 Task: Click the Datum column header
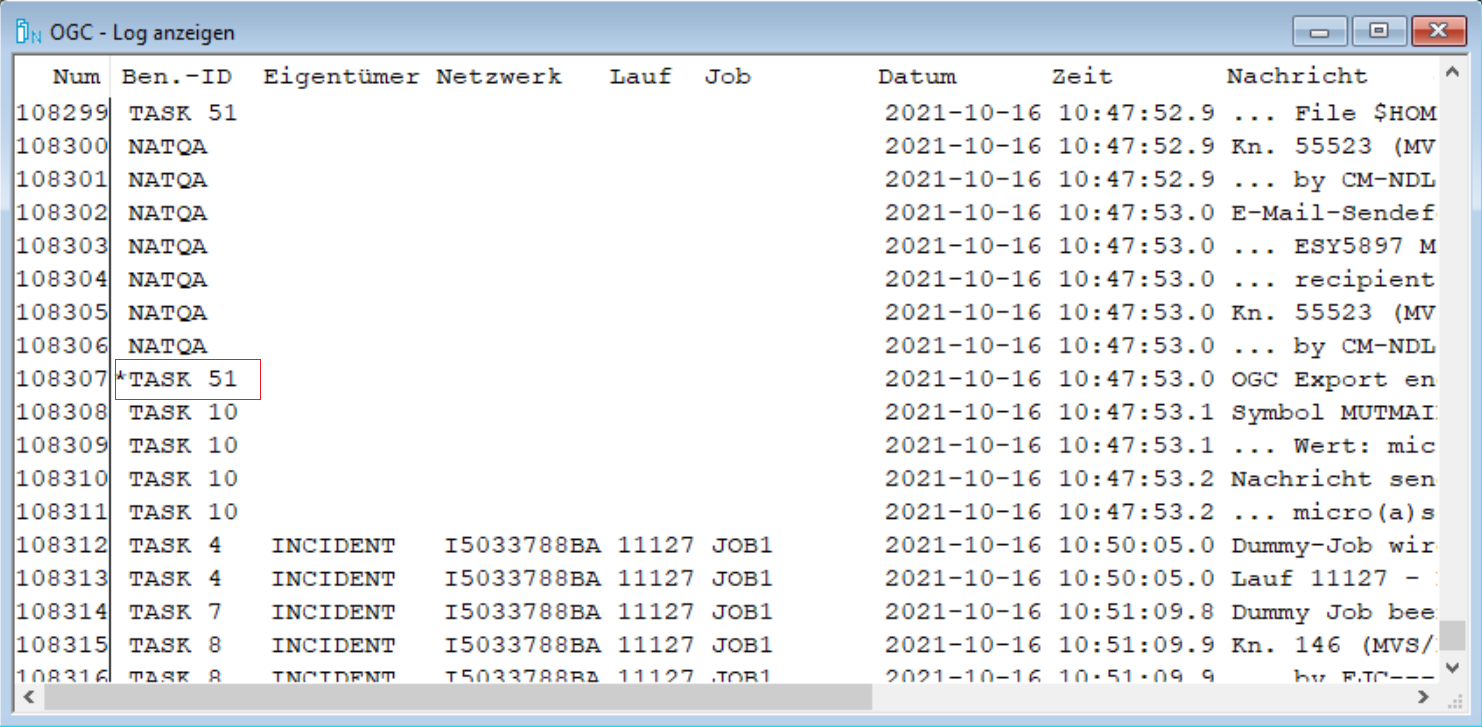pos(917,77)
